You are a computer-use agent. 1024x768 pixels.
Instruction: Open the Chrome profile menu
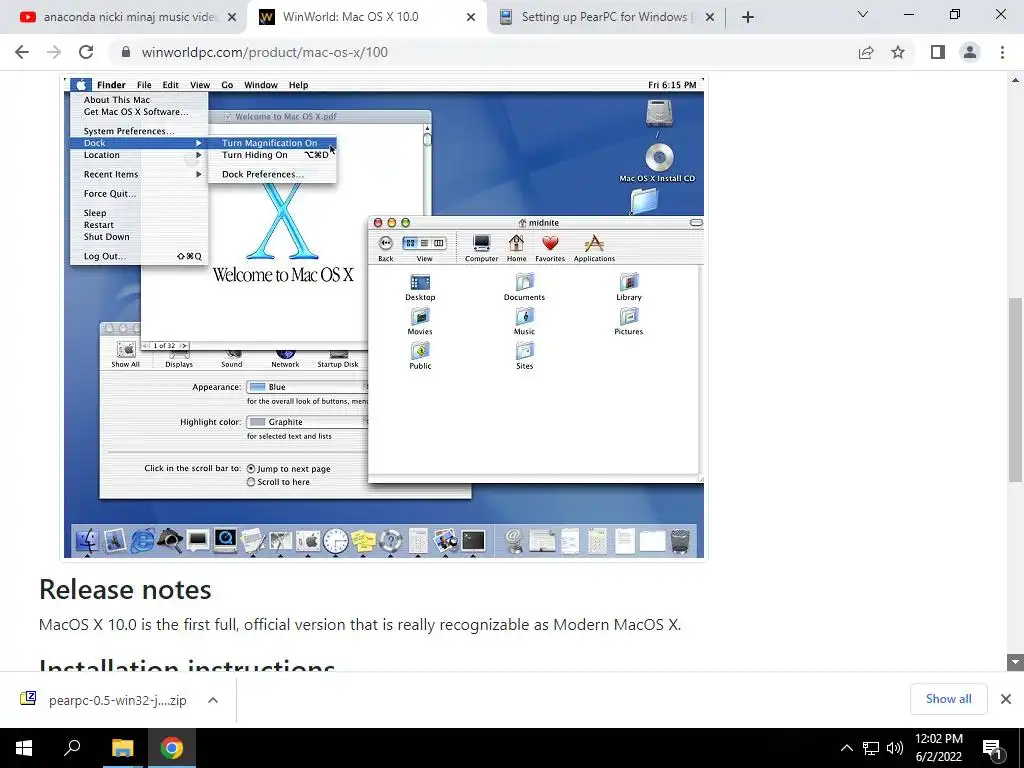[x=970, y=52]
